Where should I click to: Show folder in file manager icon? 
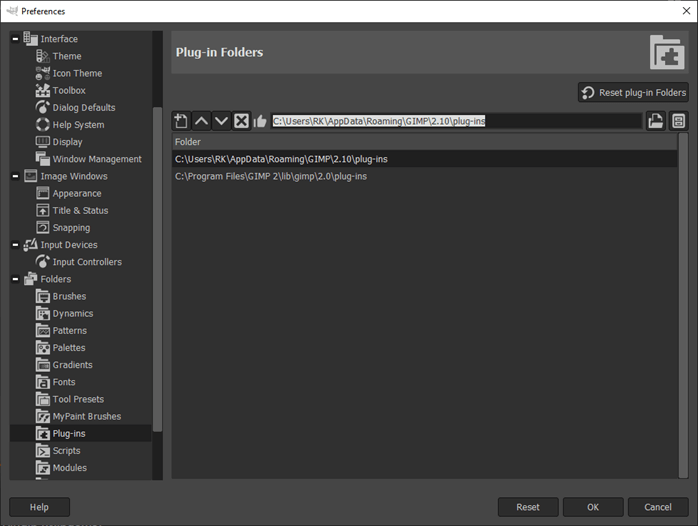click(678, 121)
